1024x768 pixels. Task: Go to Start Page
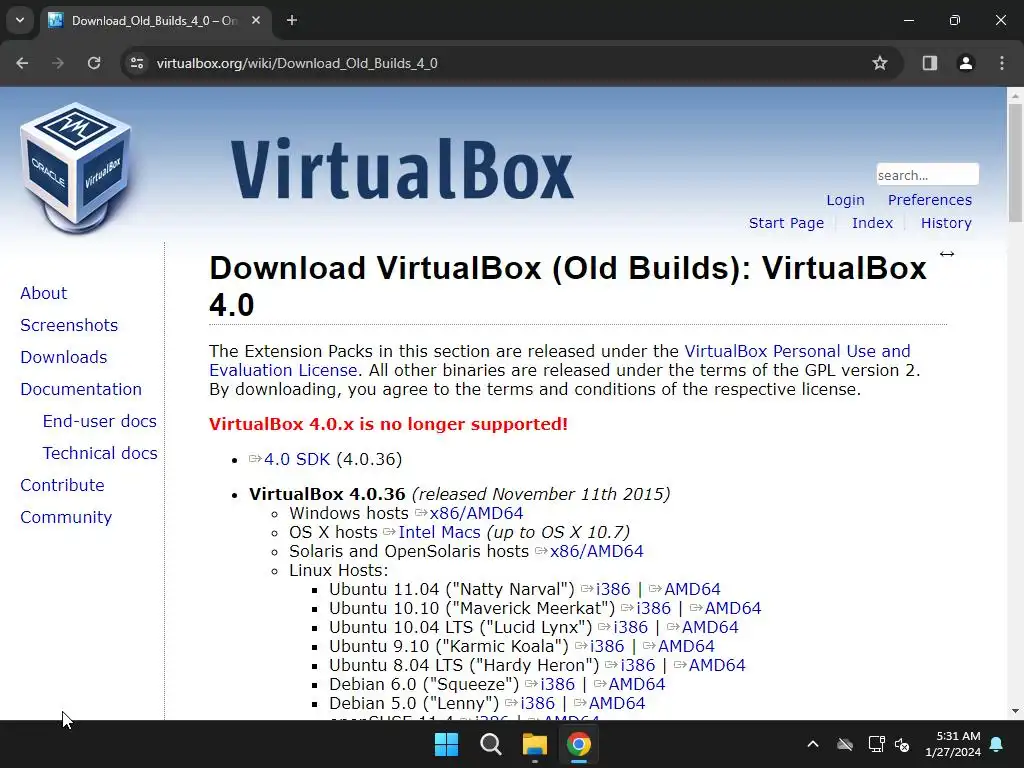click(786, 223)
